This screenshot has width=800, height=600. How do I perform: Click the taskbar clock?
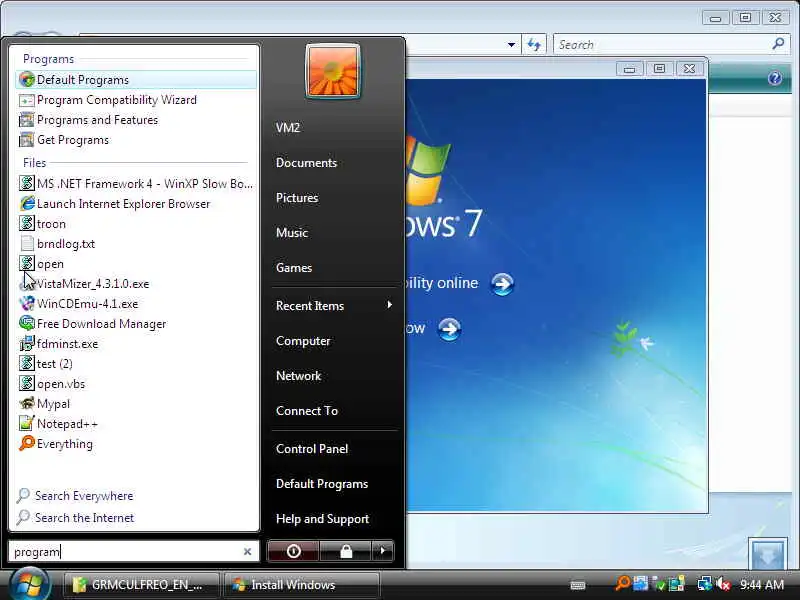[x=762, y=585]
